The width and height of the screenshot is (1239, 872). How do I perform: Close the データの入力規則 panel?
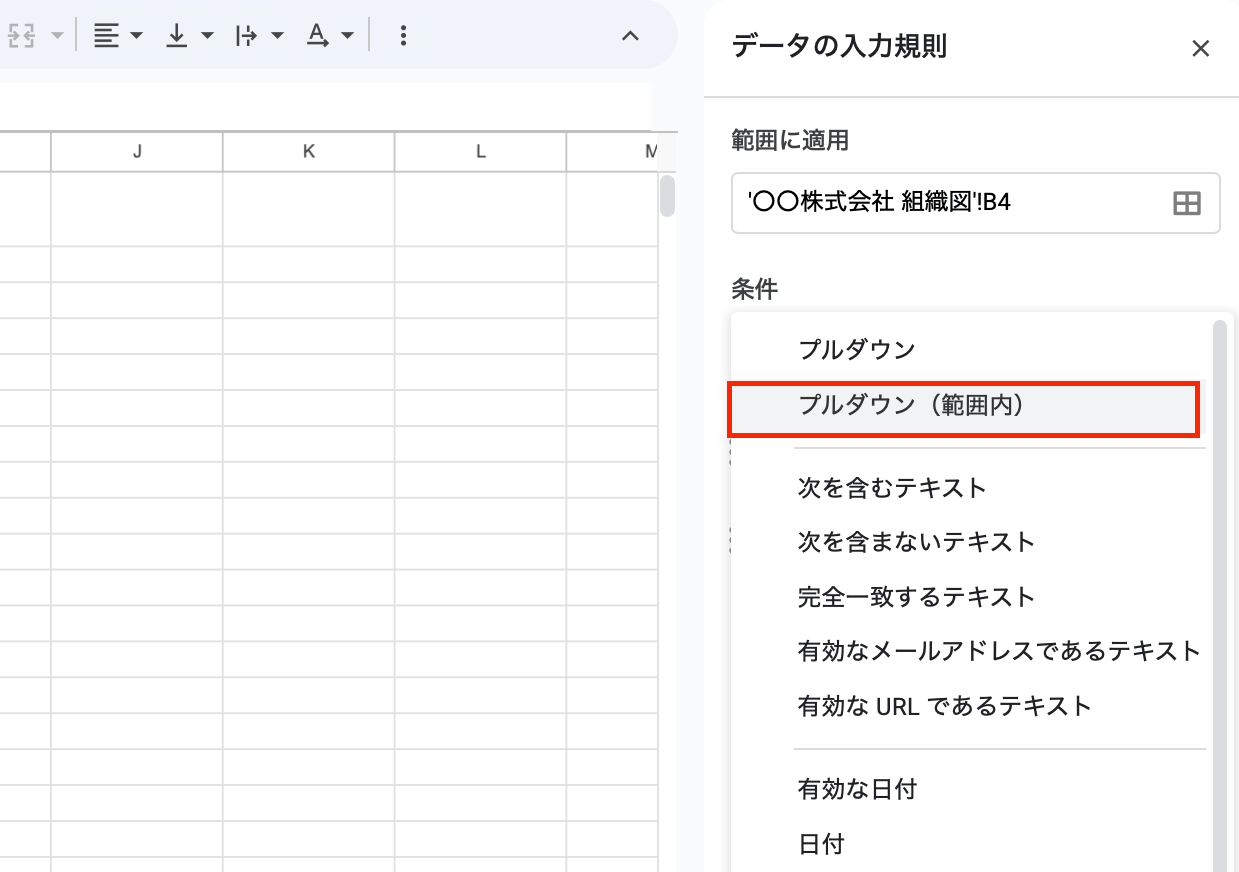point(1200,48)
